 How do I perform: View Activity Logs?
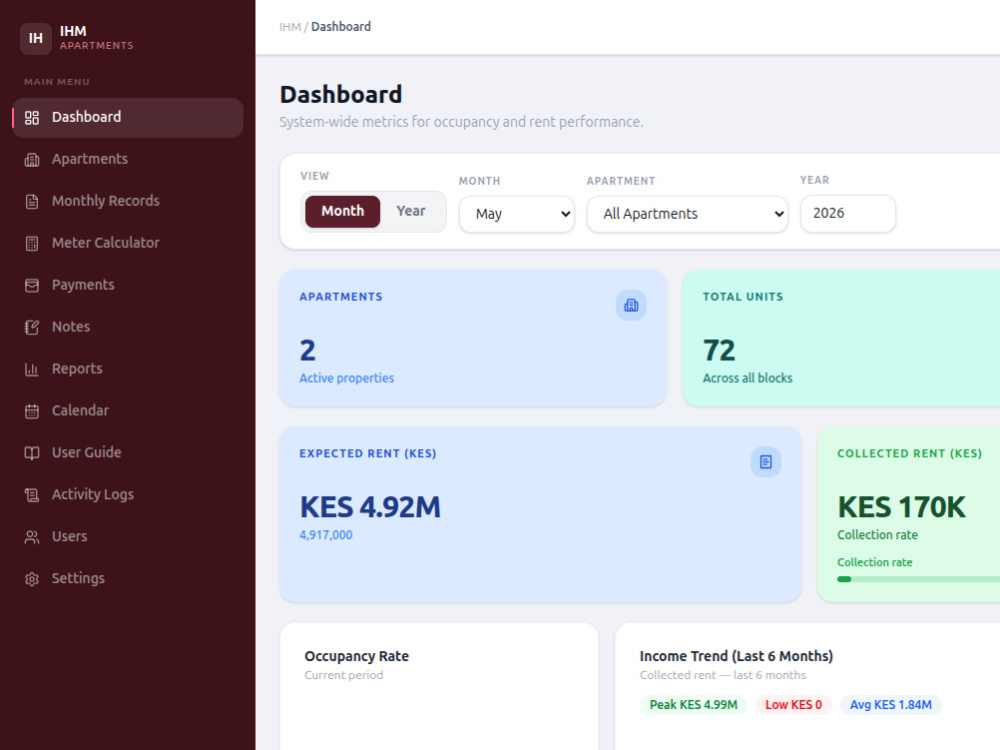(x=128, y=495)
